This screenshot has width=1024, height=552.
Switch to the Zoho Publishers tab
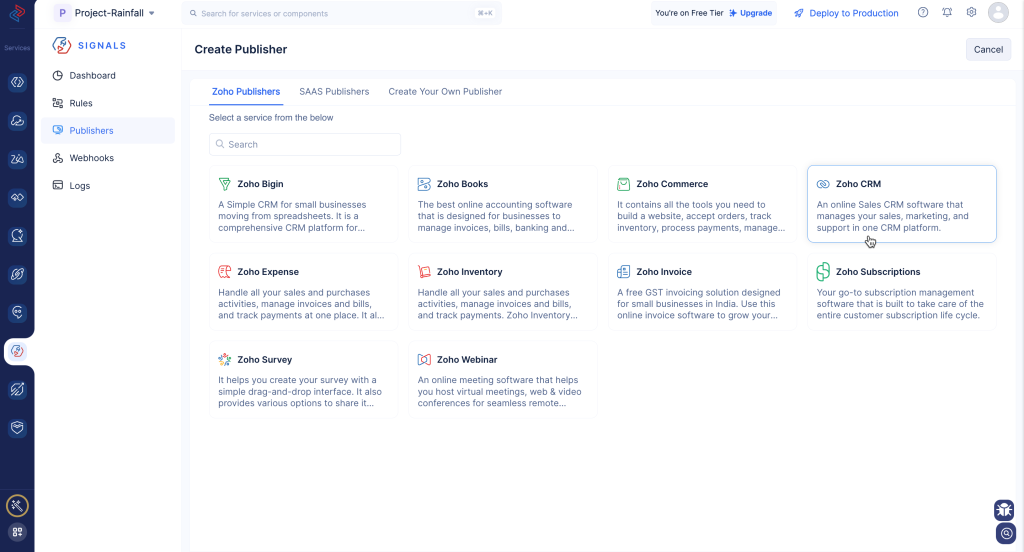coord(246,91)
